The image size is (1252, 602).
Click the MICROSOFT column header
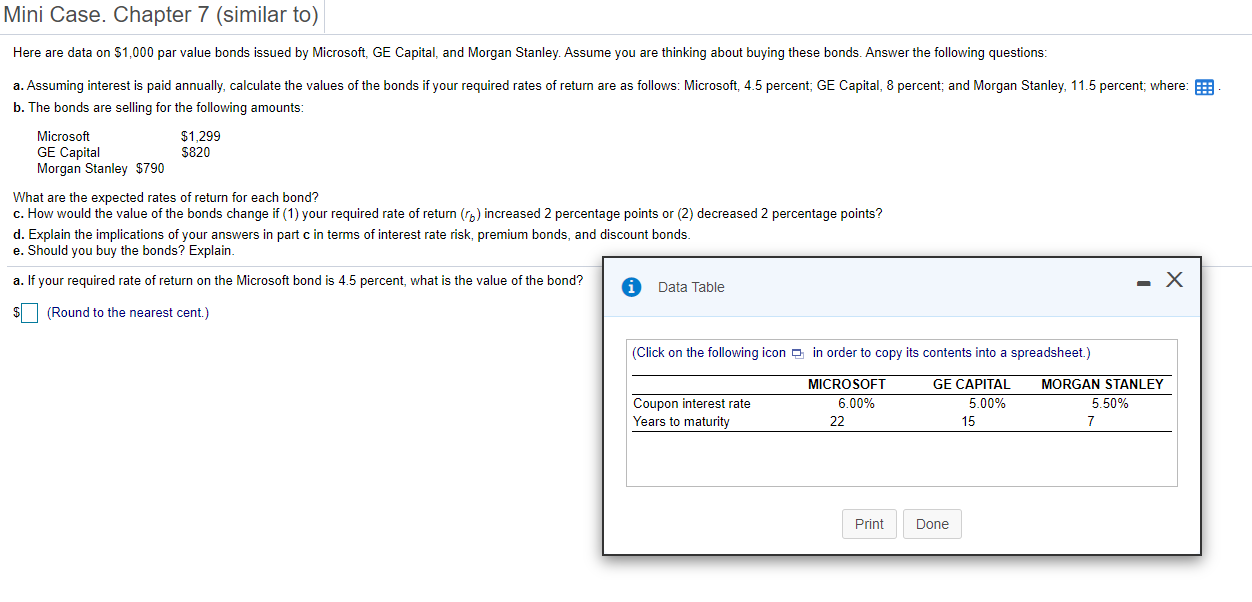pos(846,384)
